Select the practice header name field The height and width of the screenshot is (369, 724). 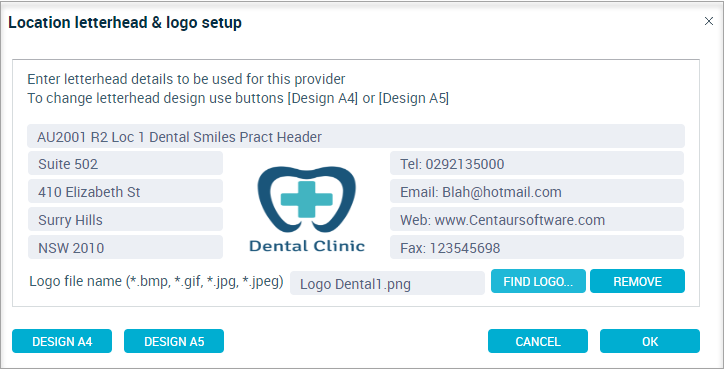tap(356, 136)
